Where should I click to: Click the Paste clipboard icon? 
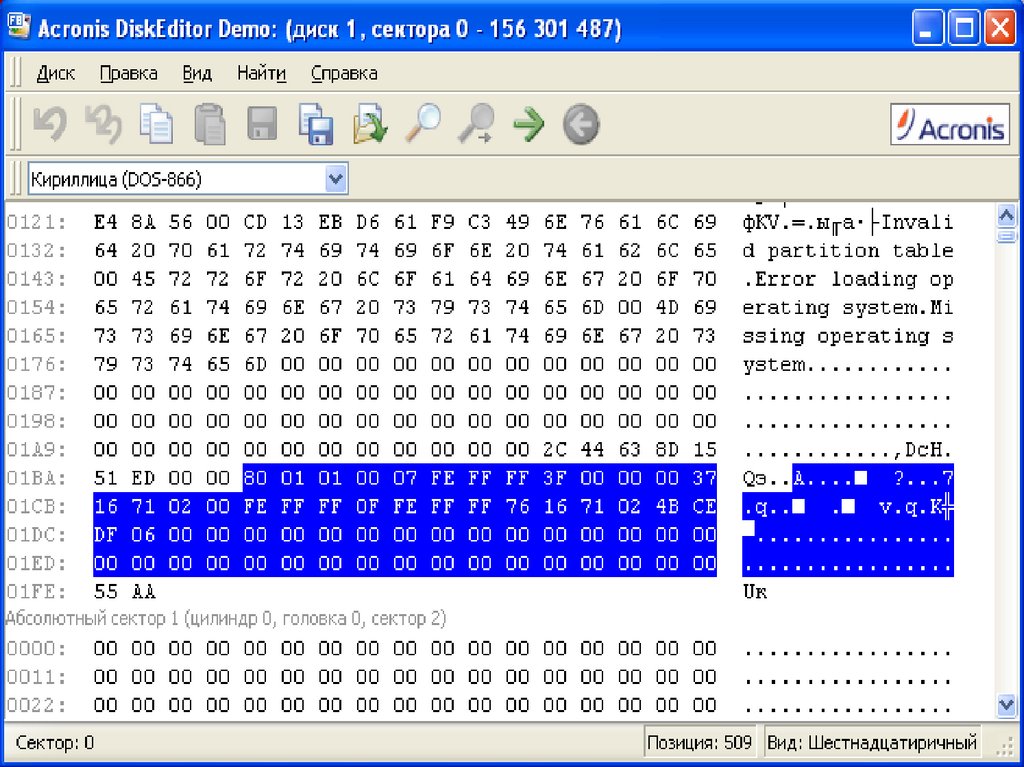[210, 123]
